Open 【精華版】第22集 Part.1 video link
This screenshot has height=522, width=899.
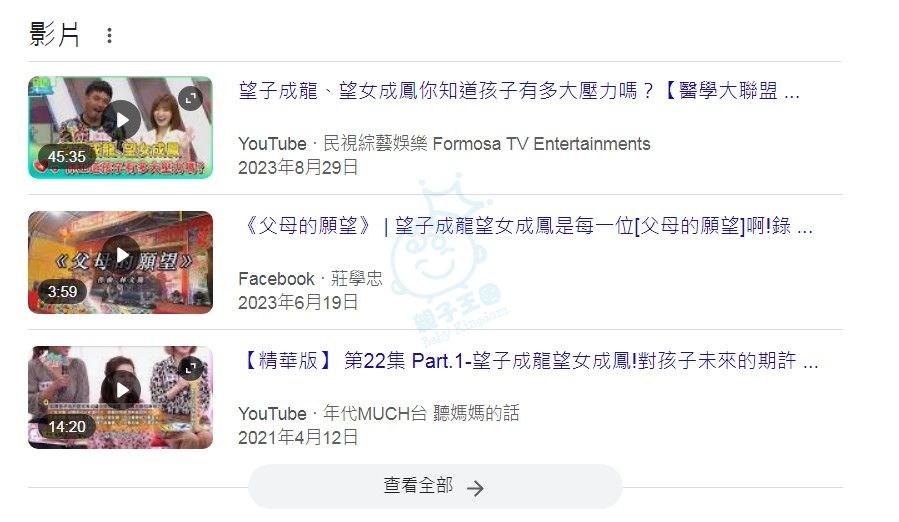pyautogui.click(x=528, y=361)
